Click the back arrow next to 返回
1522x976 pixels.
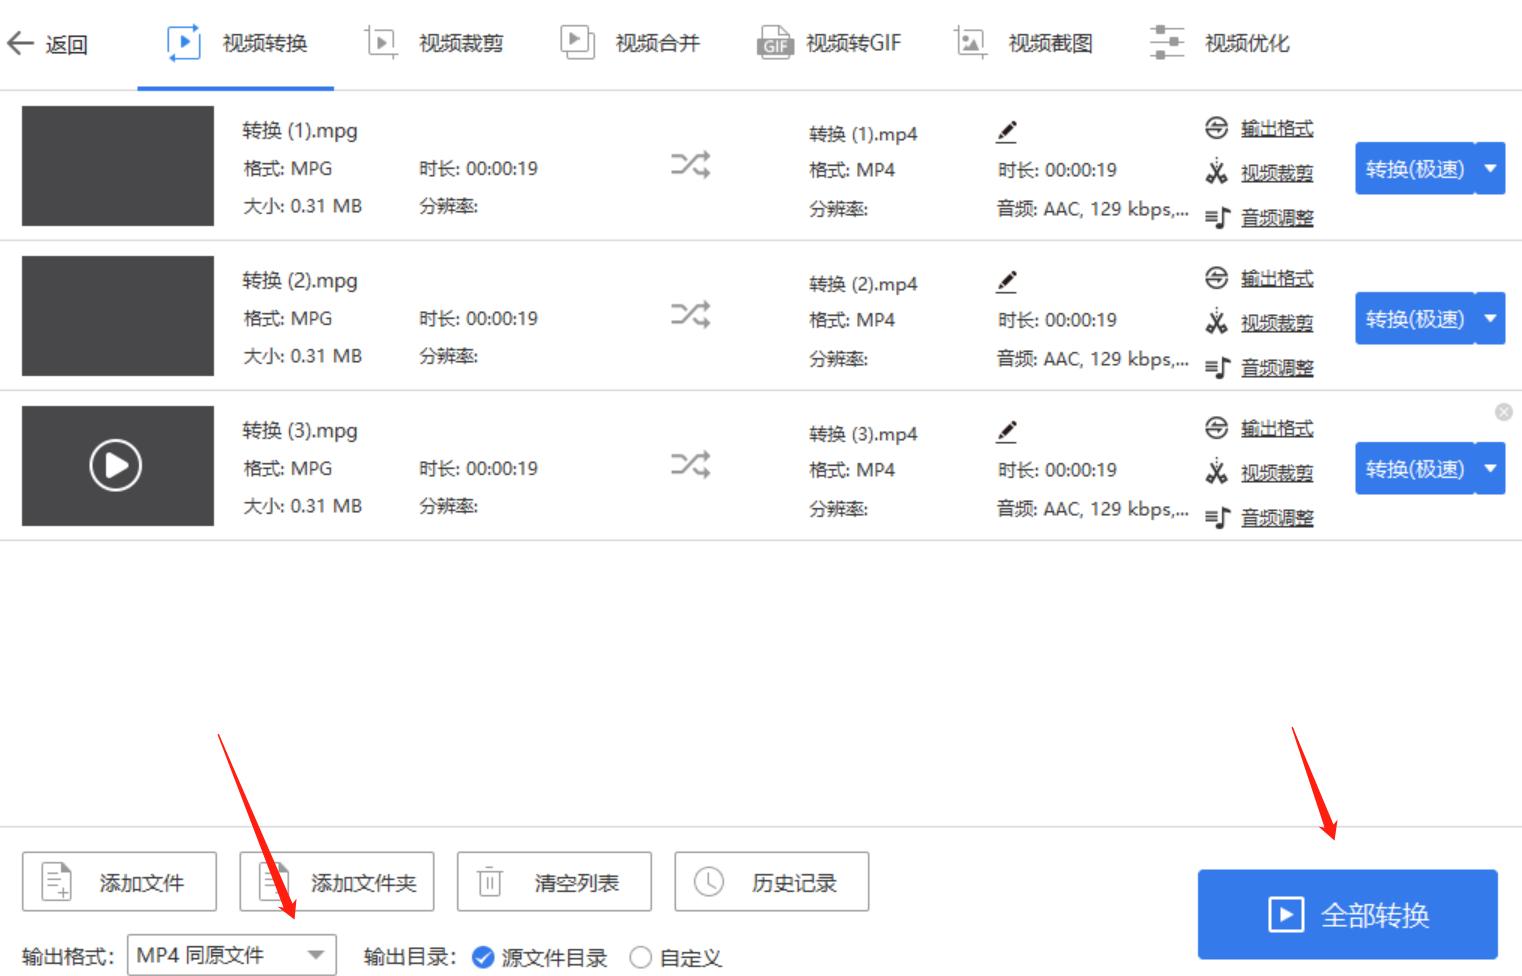tap(22, 42)
